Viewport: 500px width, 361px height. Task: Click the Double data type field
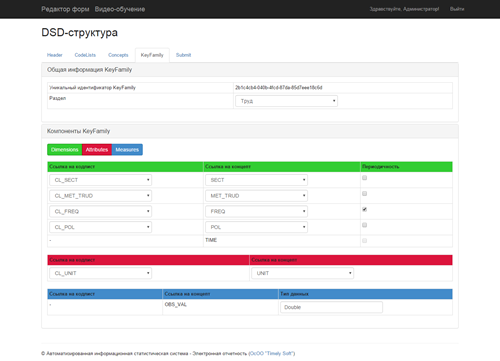[x=331, y=307]
